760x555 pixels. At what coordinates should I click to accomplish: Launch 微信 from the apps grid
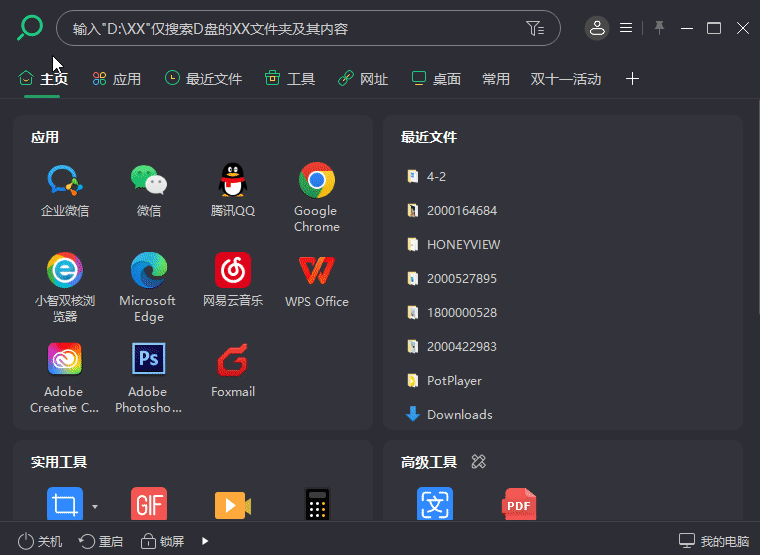149,180
